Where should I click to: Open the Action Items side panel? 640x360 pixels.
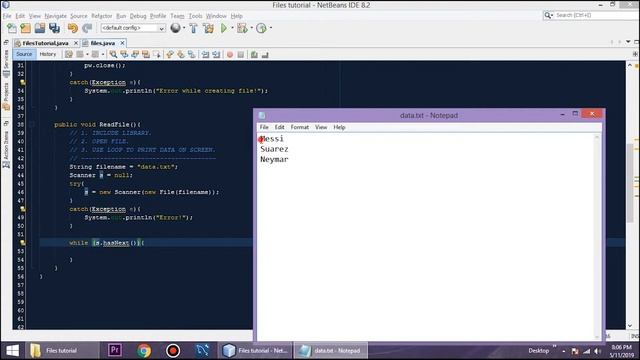(x=6, y=149)
